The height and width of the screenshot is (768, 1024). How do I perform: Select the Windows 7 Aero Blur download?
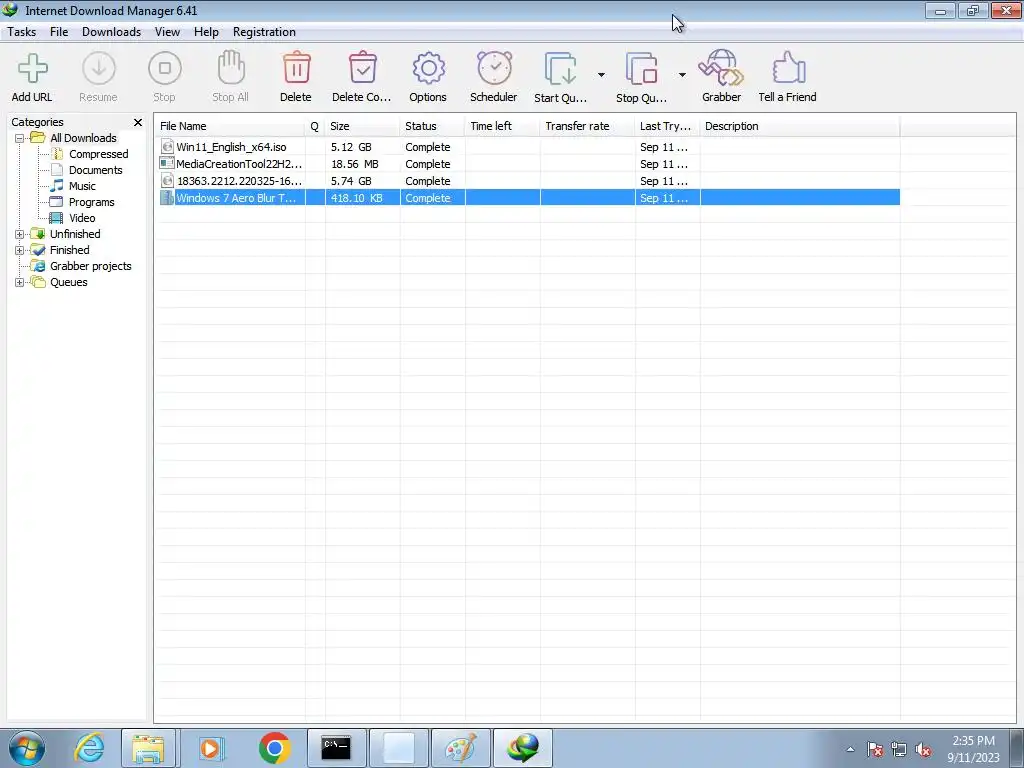pos(530,198)
